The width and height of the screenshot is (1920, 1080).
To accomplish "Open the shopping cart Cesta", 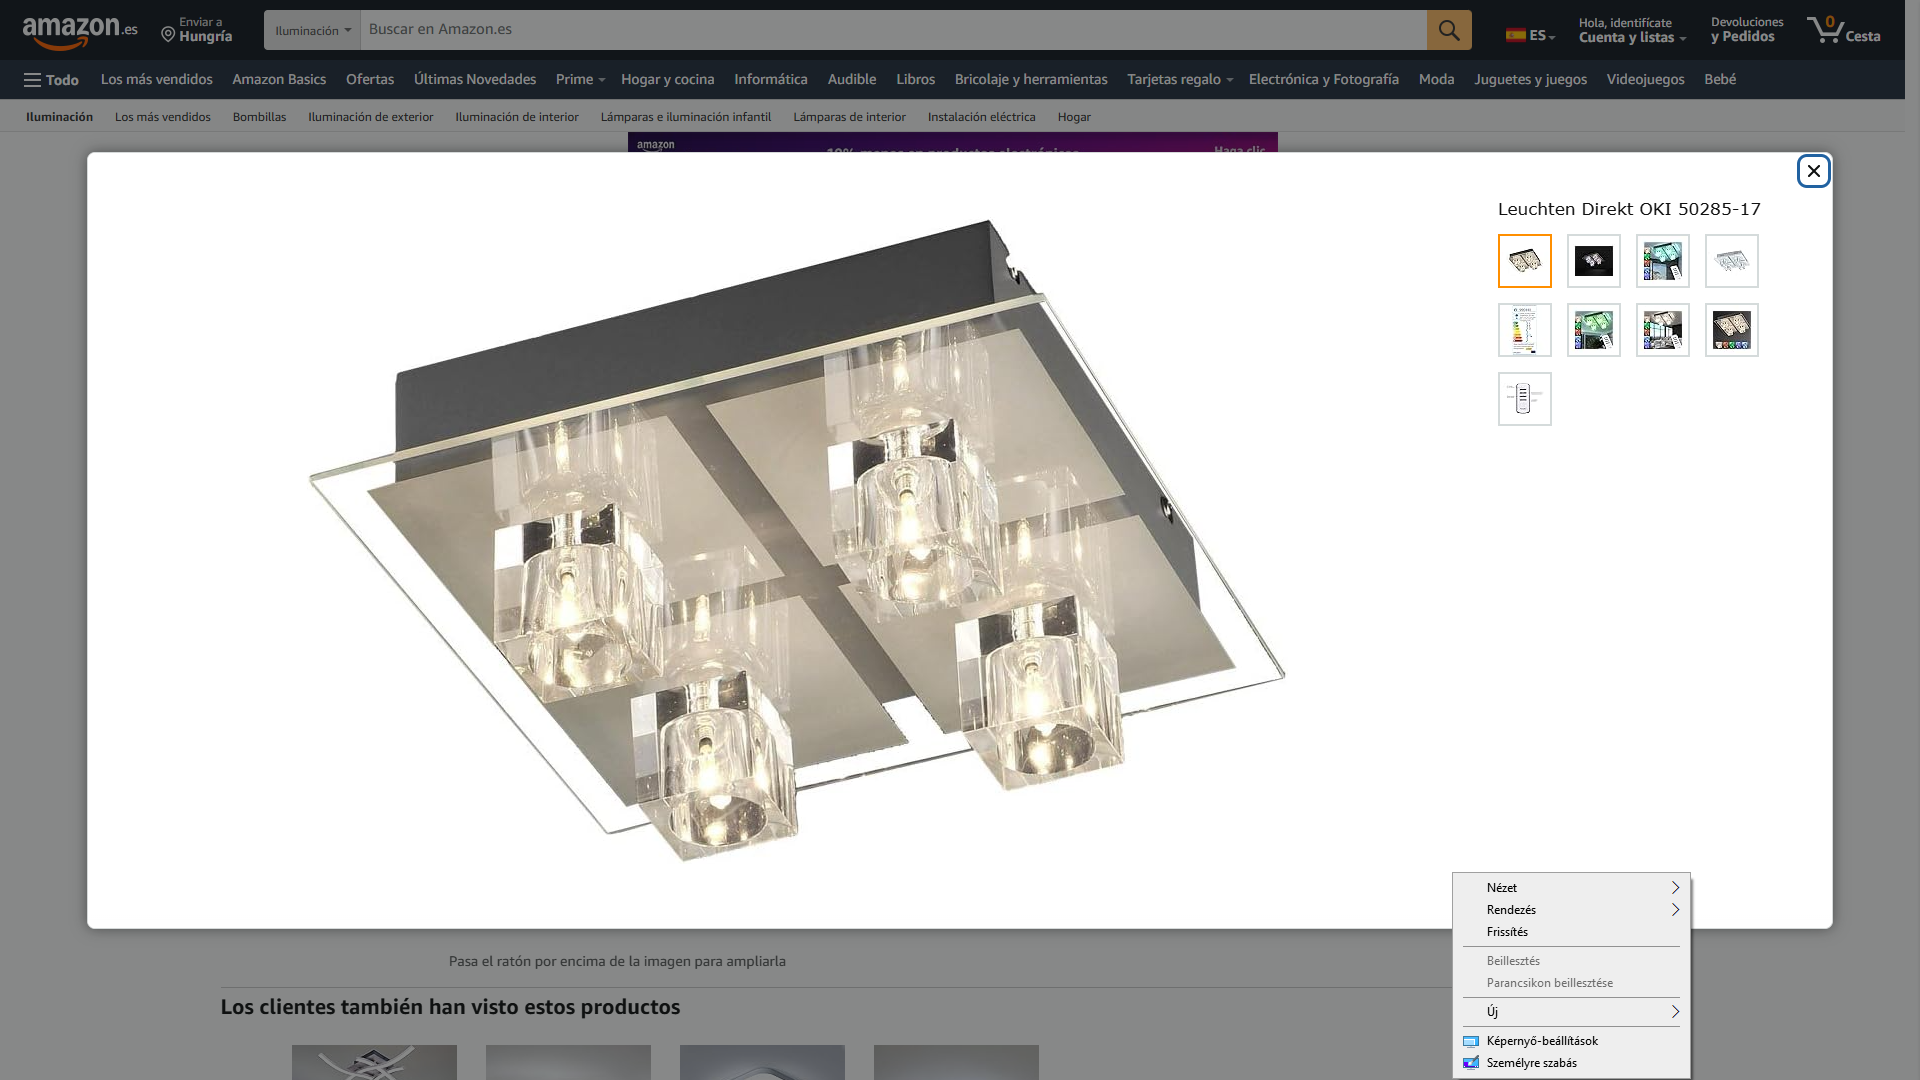I will click(1843, 30).
